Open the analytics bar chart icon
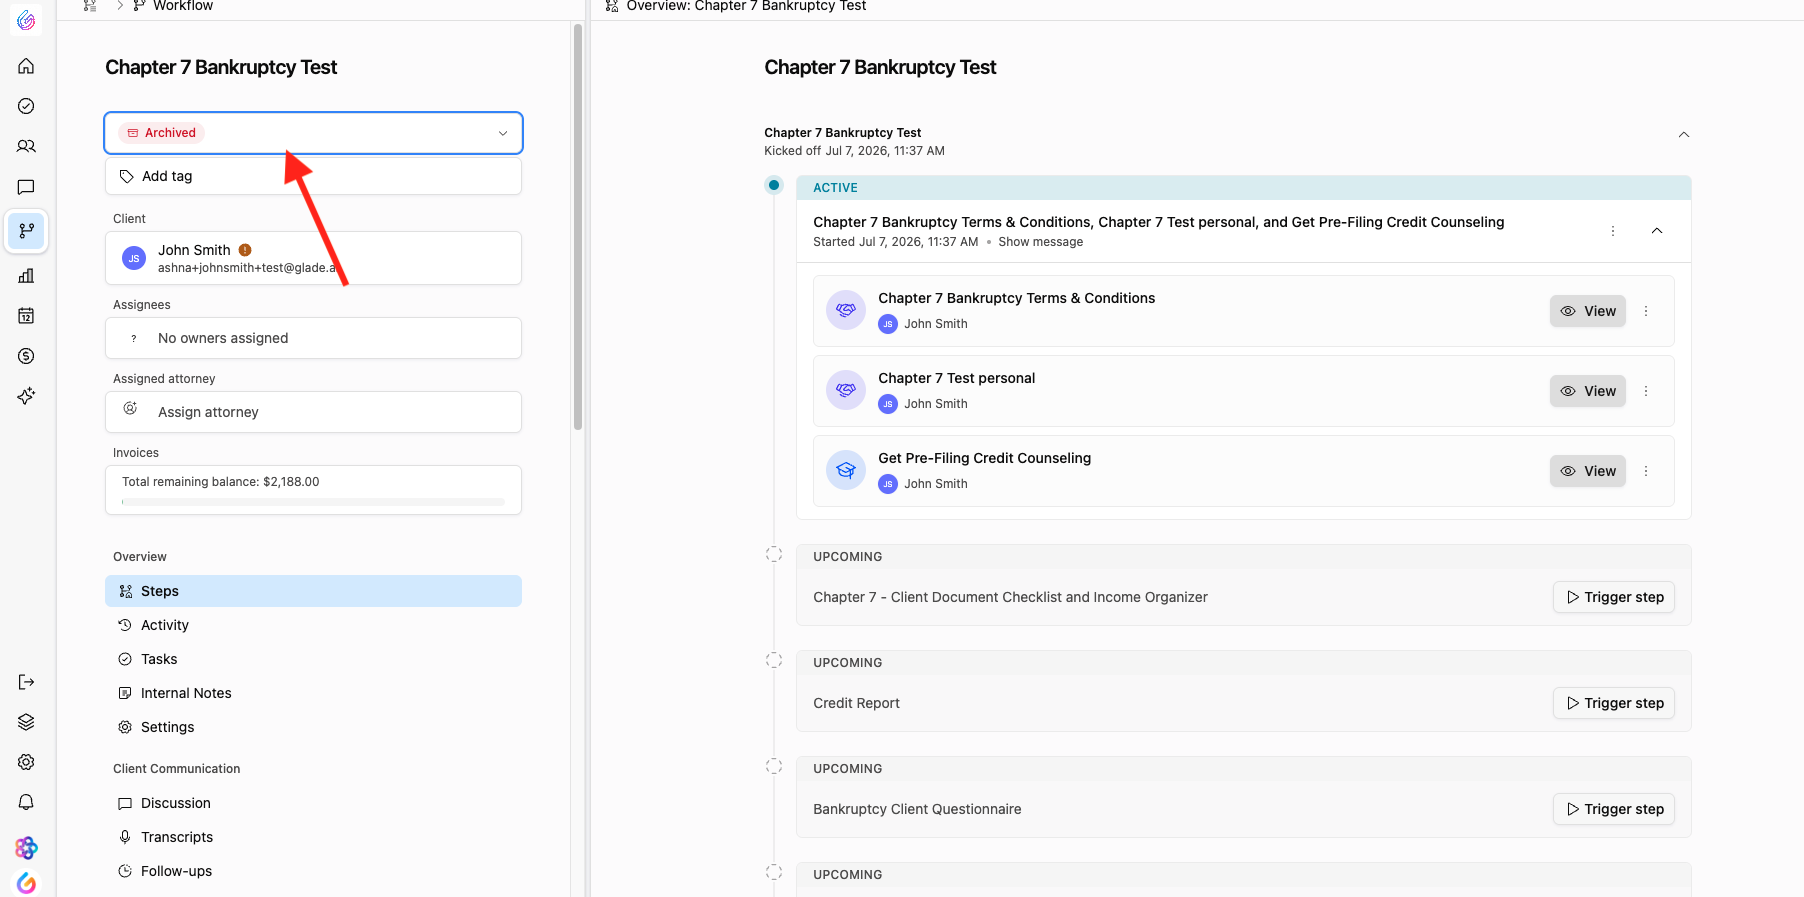The height and width of the screenshot is (897, 1804). coord(26,275)
